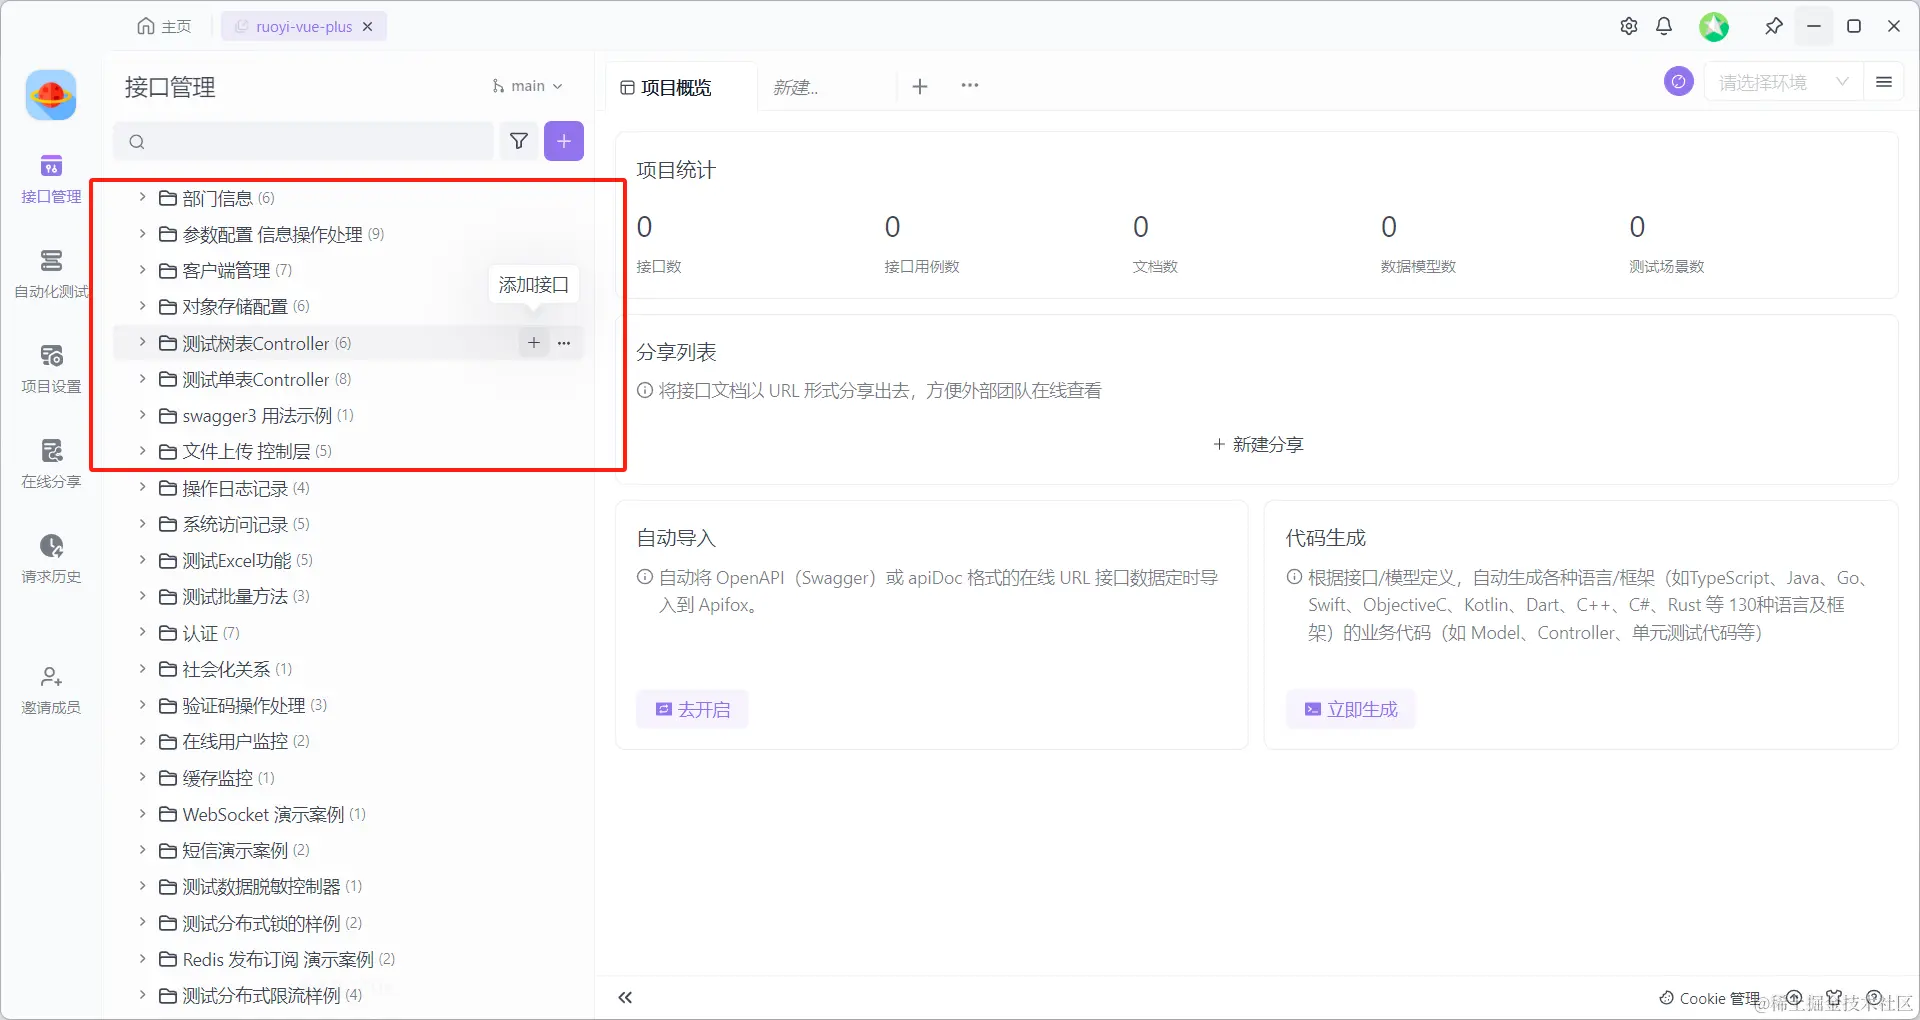Click the interface search input field
The image size is (1920, 1020).
tap(304, 141)
